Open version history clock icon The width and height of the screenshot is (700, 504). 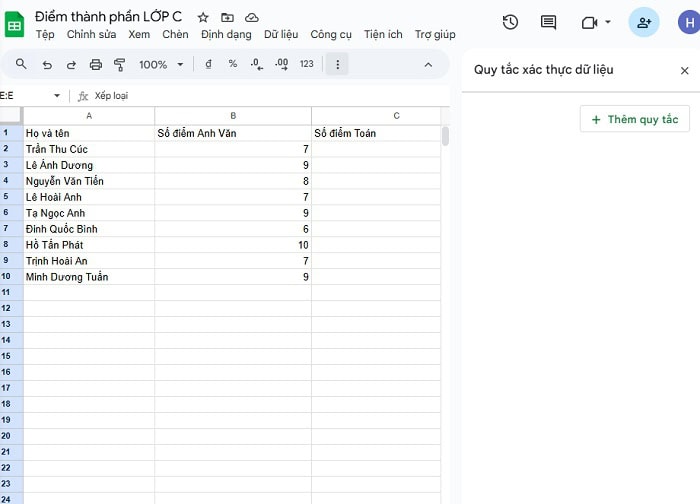pyautogui.click(x=510, y=22)
